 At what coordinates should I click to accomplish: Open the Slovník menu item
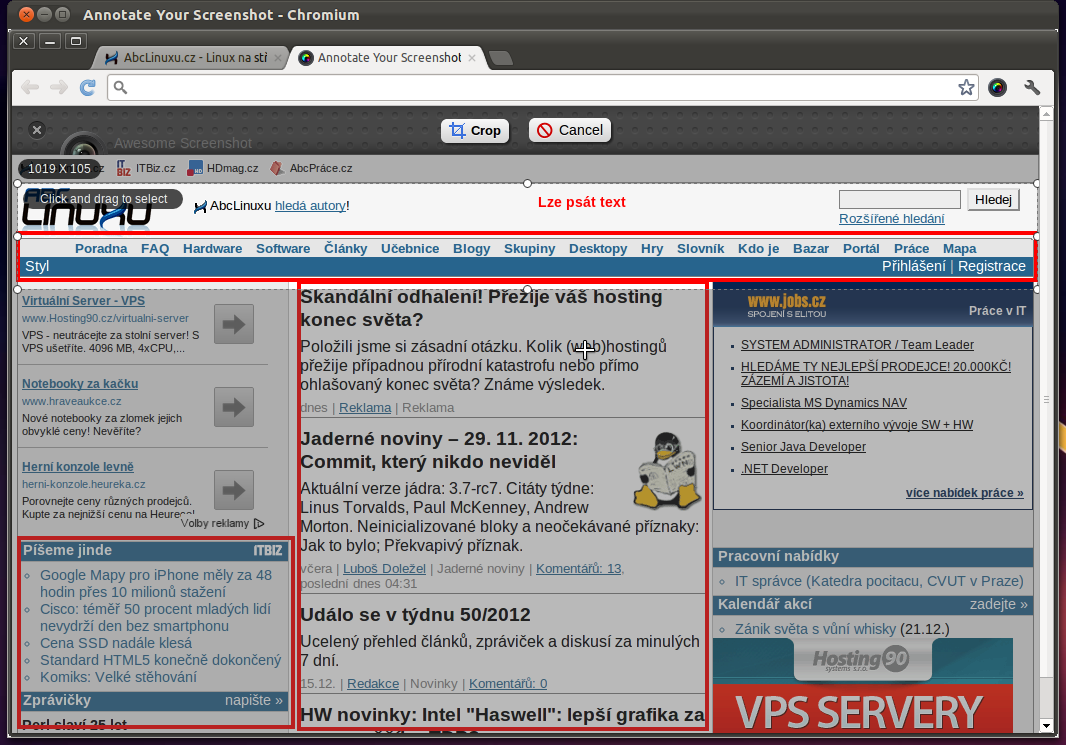point(700,248)
